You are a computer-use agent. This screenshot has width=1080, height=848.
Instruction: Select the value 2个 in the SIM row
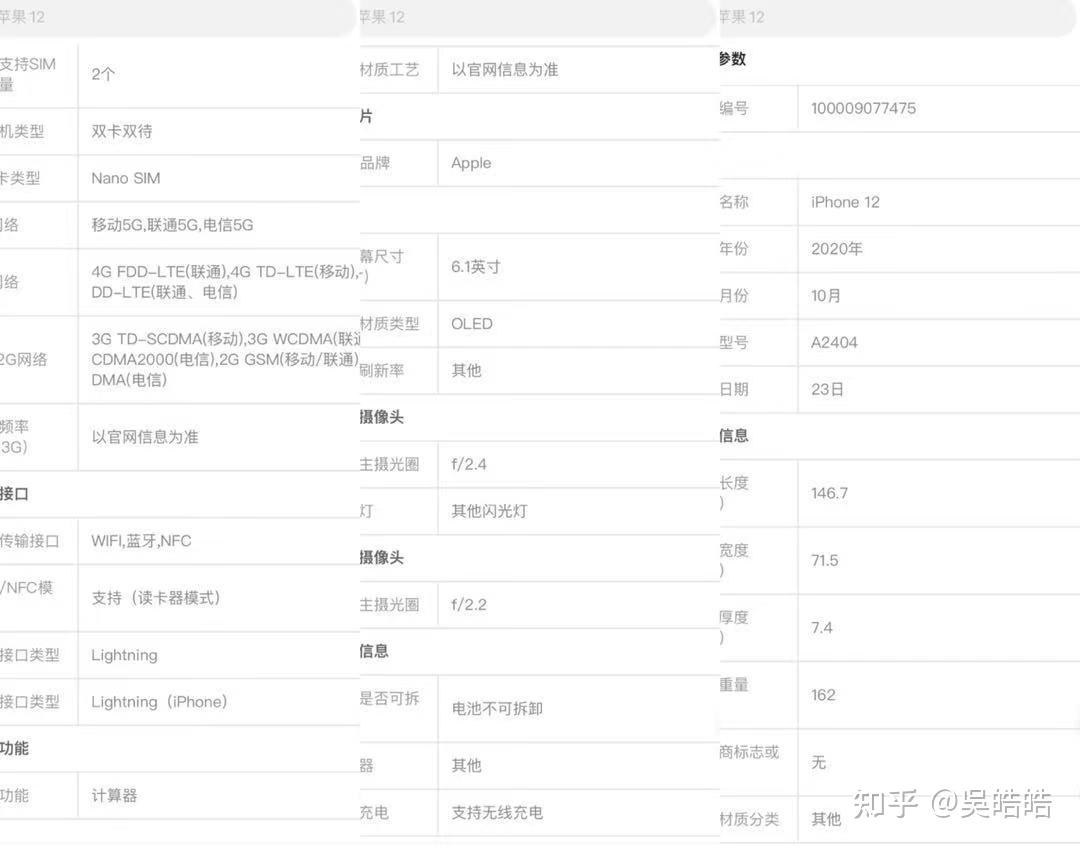coord(103,74)
